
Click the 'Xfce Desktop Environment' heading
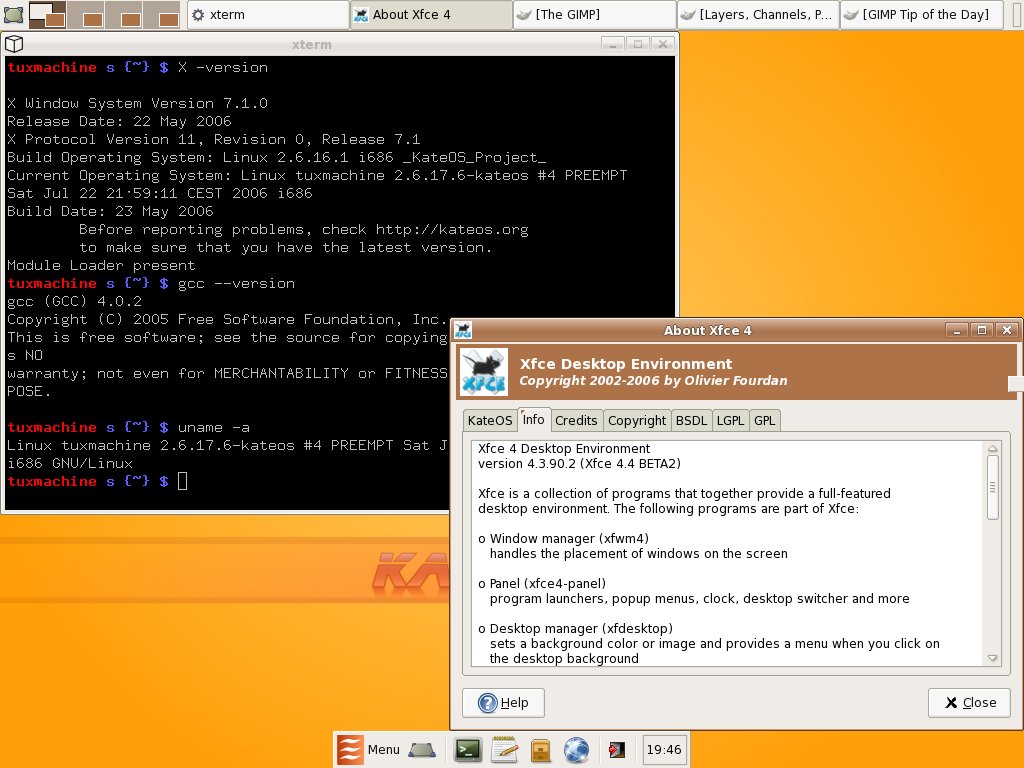626,364
